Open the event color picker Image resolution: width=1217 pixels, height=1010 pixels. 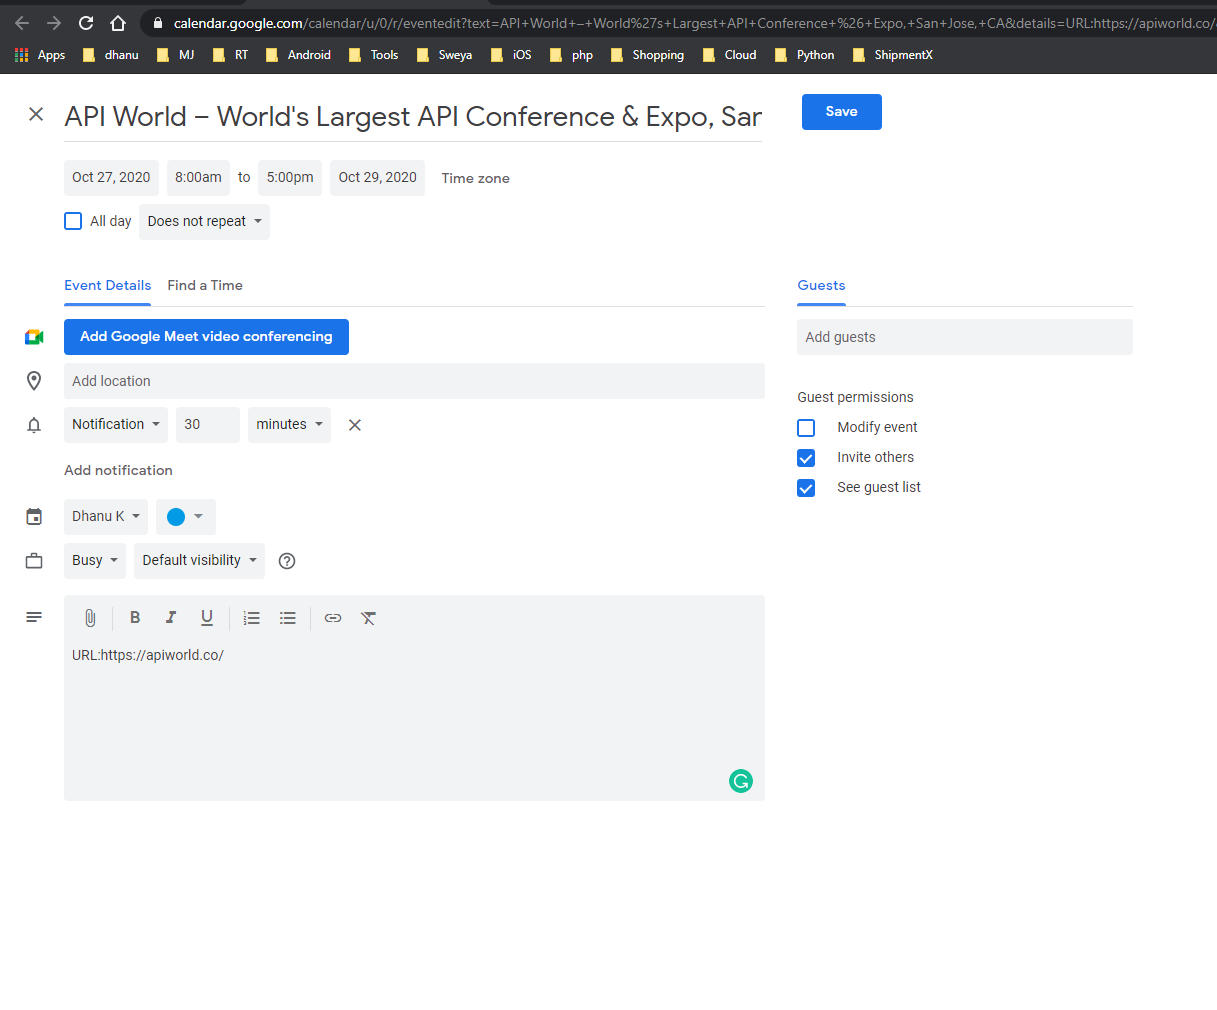pyautogui.click(x=186, y=517)
